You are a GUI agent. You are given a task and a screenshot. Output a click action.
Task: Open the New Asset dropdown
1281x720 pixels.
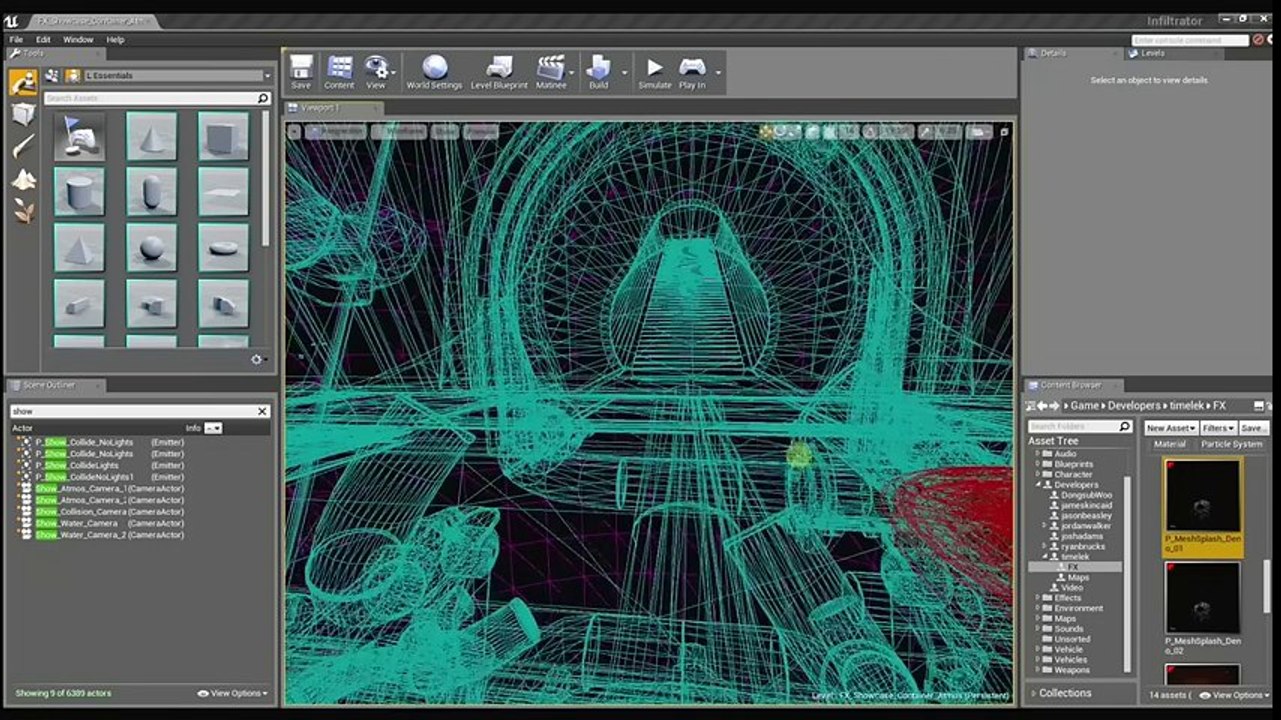point(1171,428)
